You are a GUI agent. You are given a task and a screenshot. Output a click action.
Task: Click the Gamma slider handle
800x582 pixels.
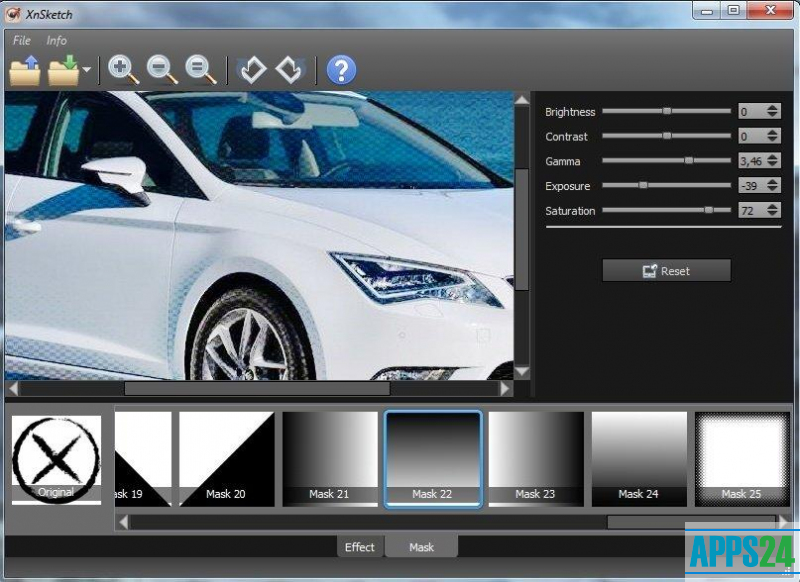pyautogui.click(x=688, y=160)
